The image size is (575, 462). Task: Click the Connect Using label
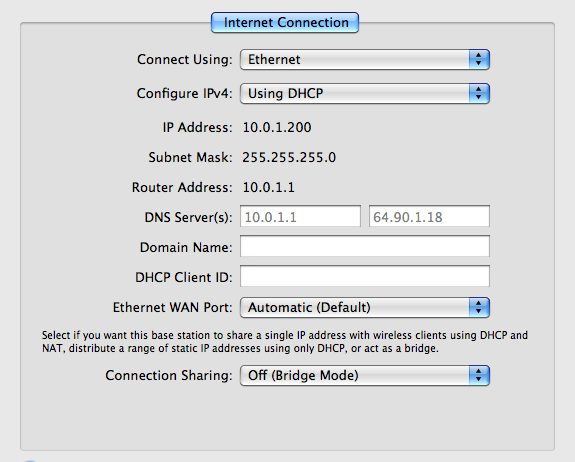click(185, 59)
